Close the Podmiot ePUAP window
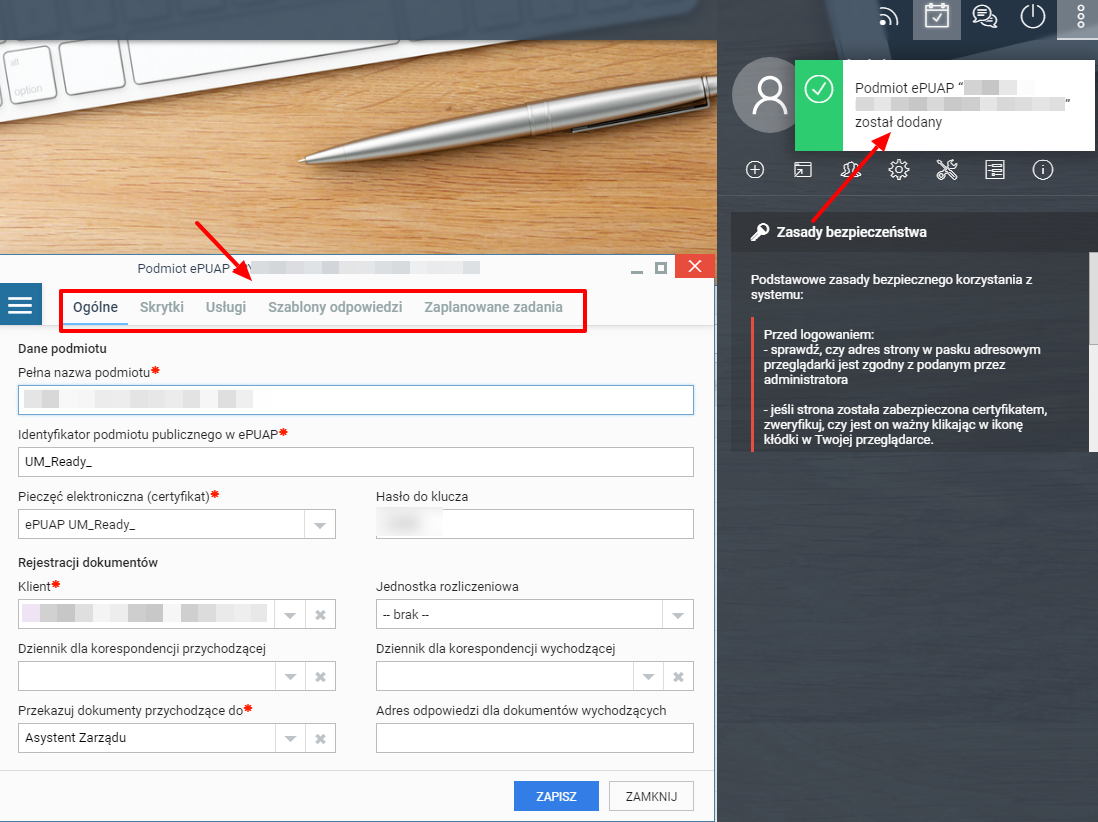The width and height of the screenshot is (1098, 822). pos(695,267)
